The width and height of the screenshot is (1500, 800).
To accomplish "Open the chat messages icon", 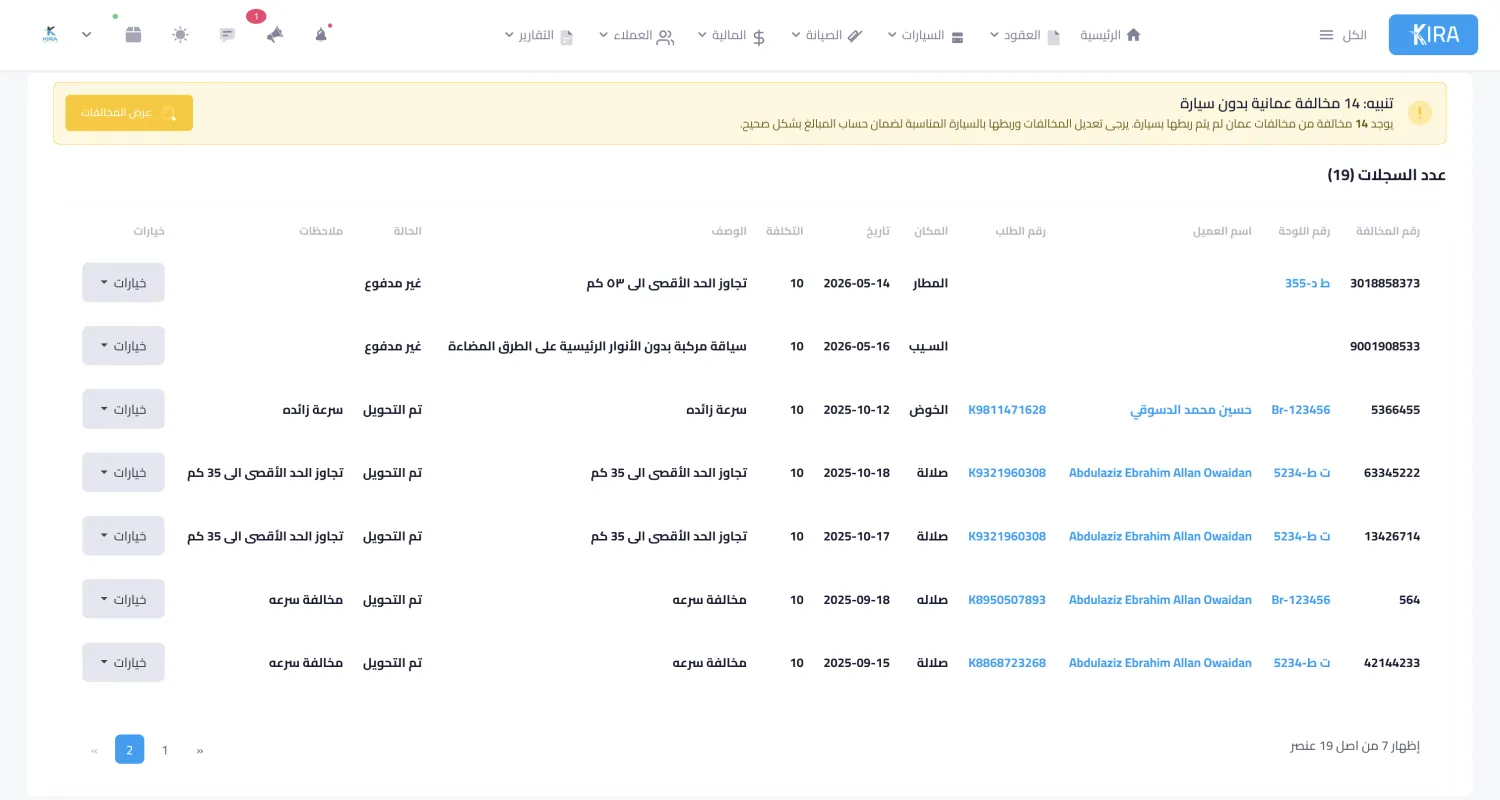I will (x=227, y=34).
